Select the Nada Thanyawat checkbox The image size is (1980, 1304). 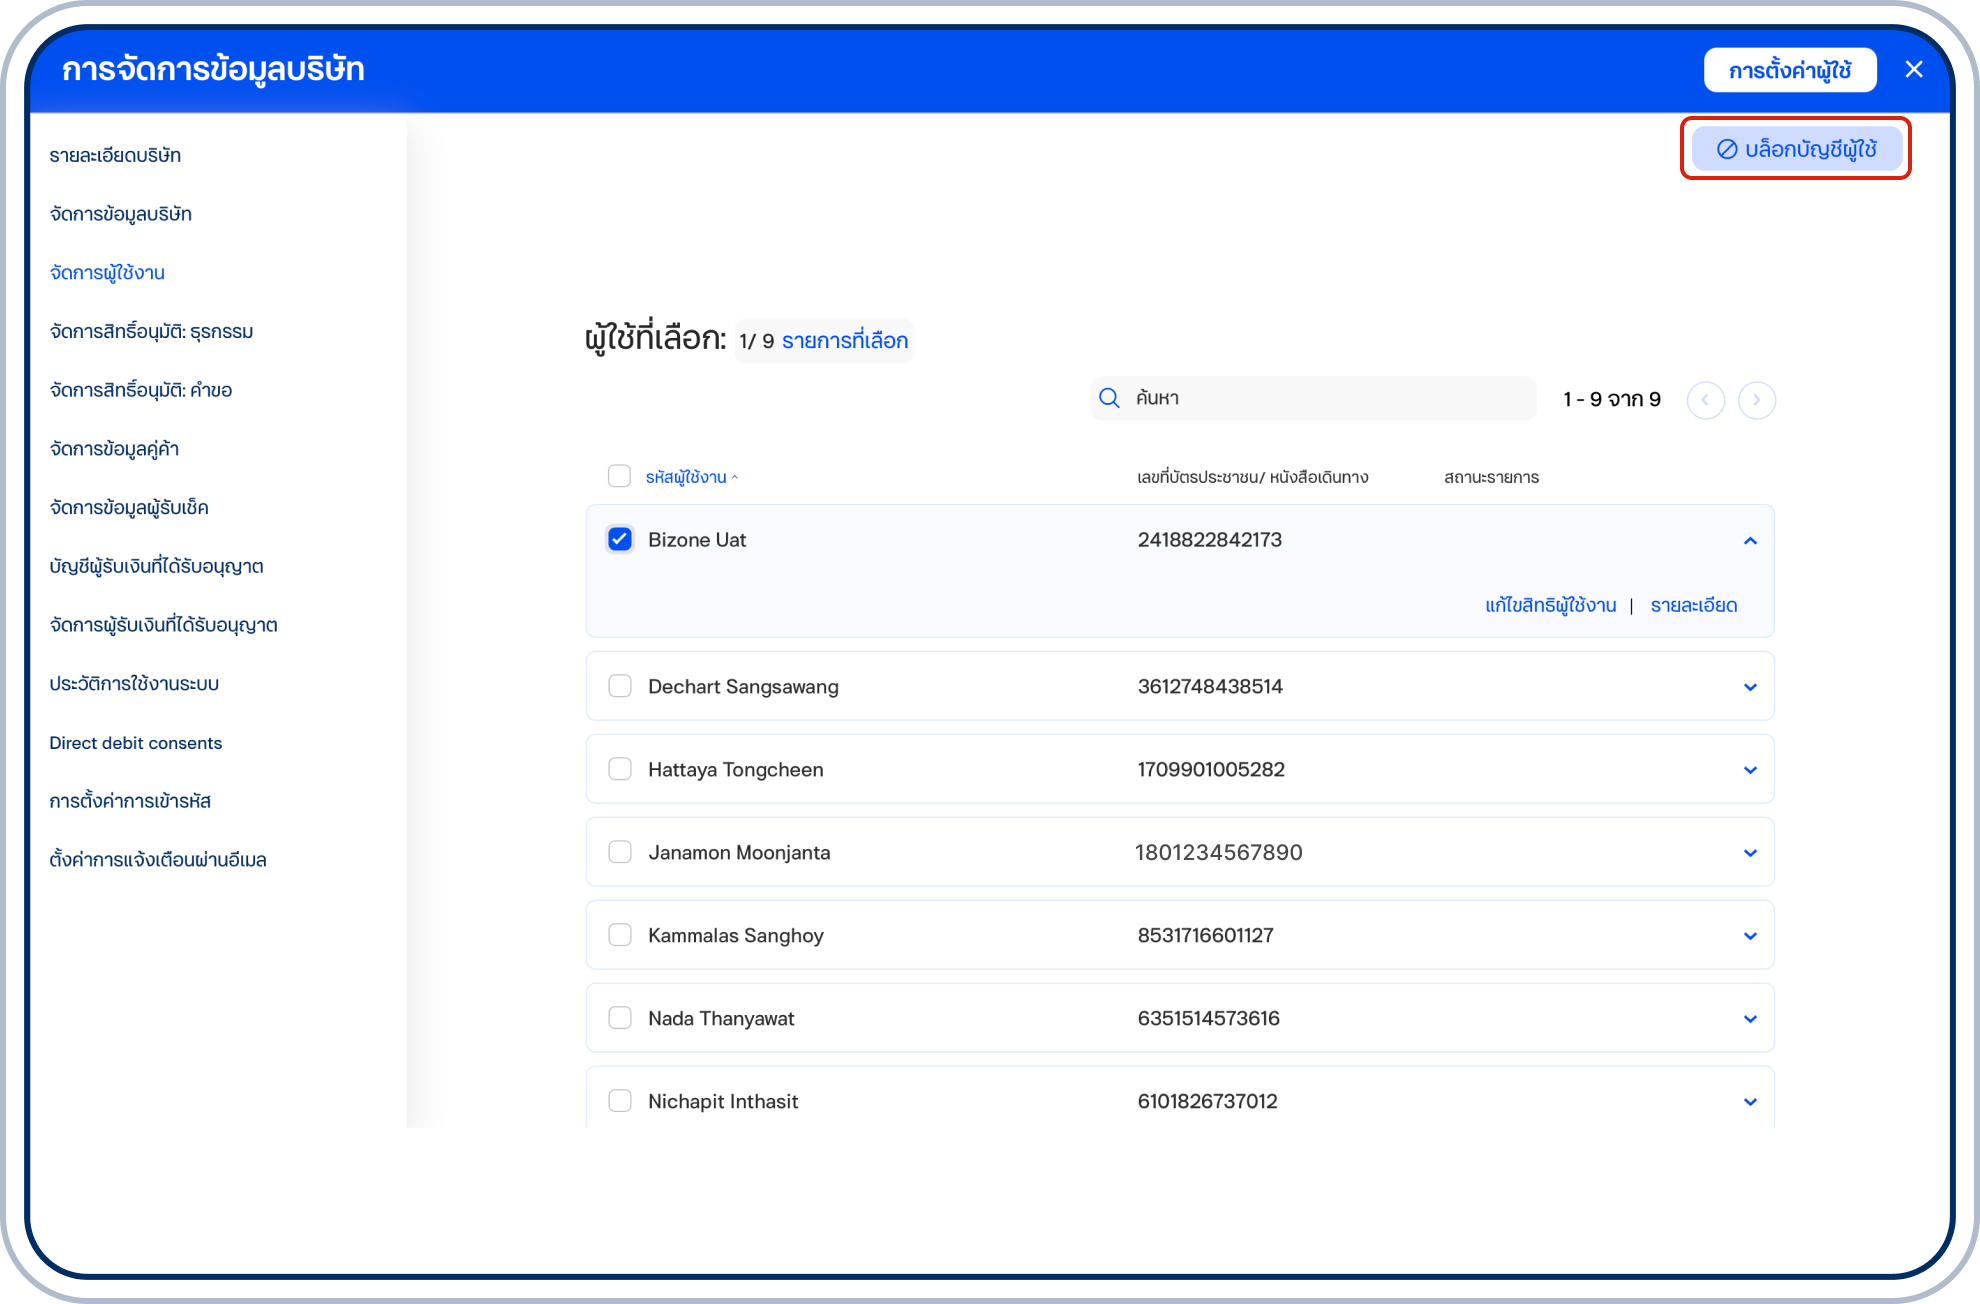620,1018
